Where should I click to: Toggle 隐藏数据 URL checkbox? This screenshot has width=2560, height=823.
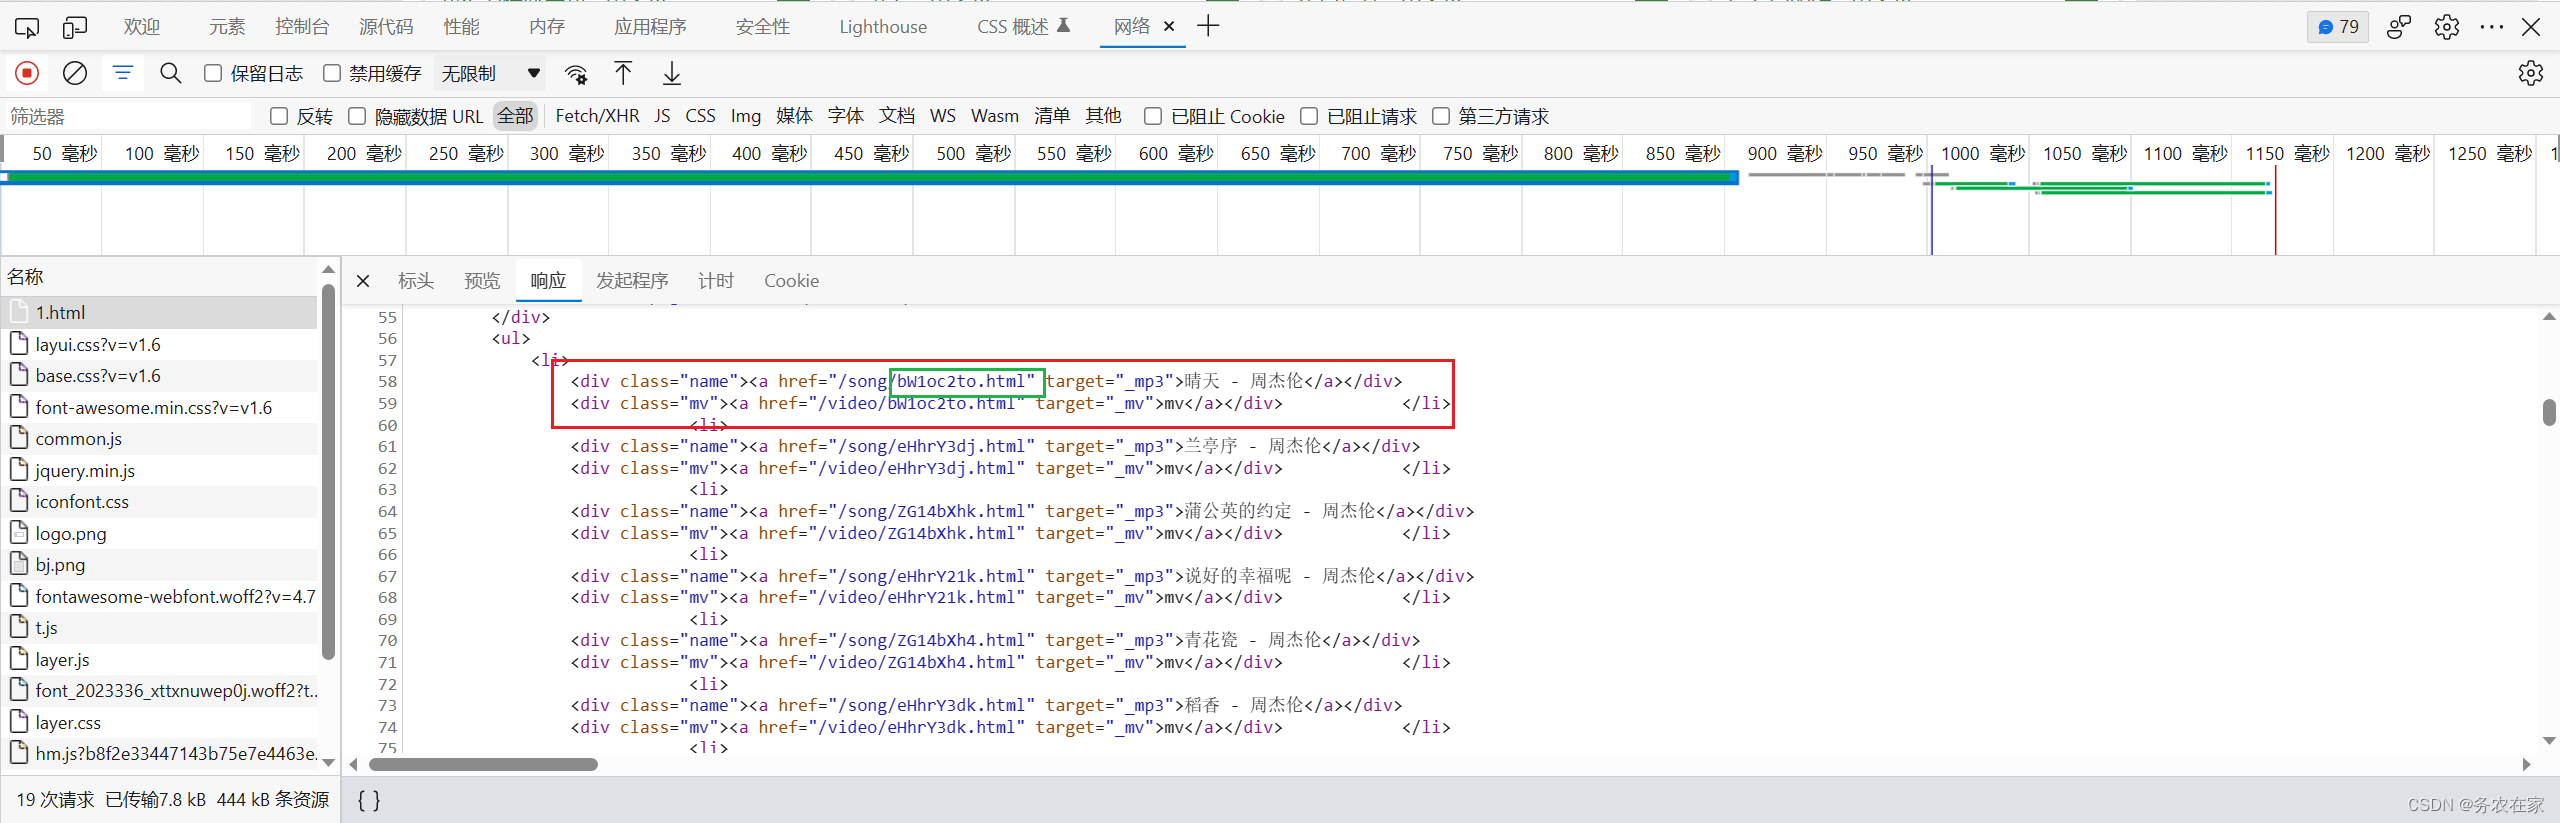pos(357,116)
